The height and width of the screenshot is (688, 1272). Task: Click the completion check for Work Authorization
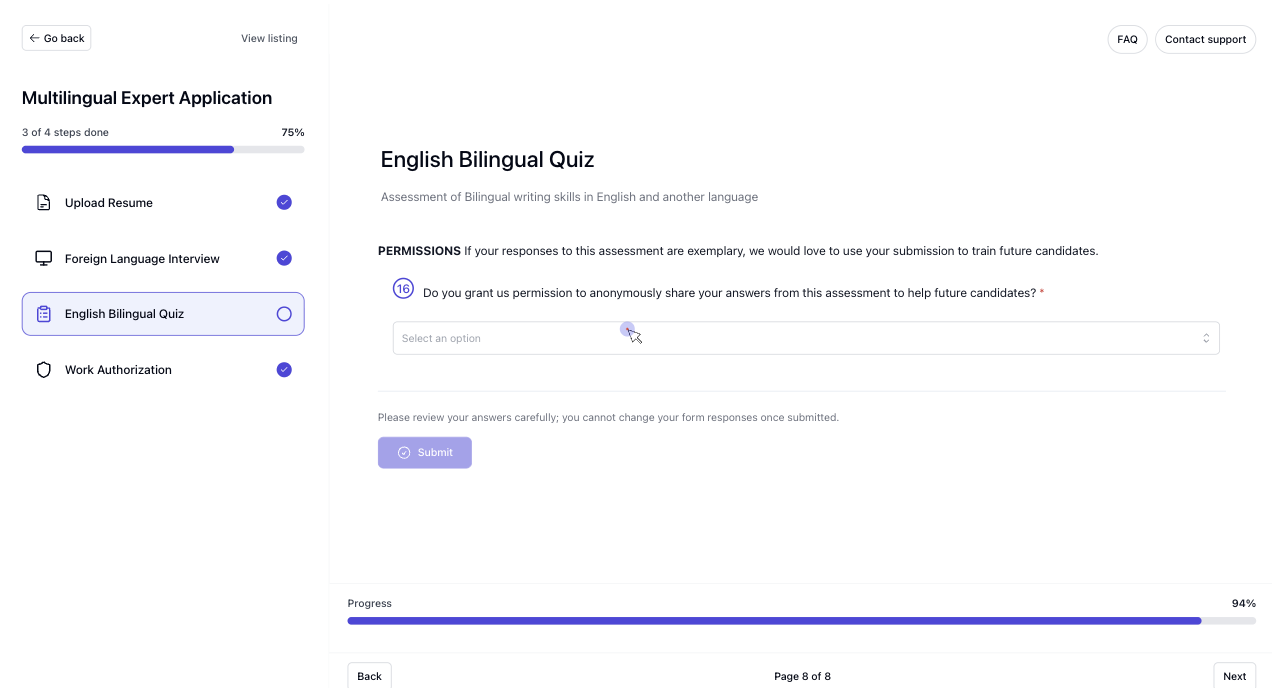[284, 369]
